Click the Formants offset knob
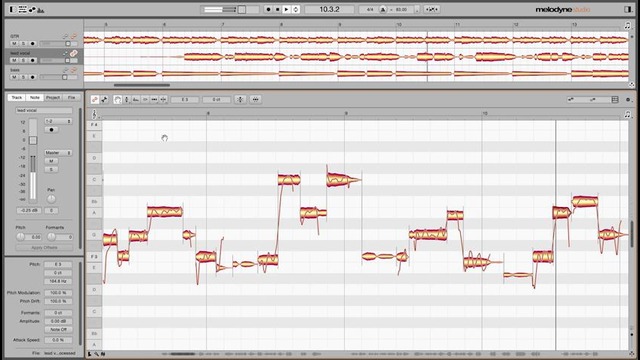The height and width of the screenshot is (360, 640). (51, 237)
